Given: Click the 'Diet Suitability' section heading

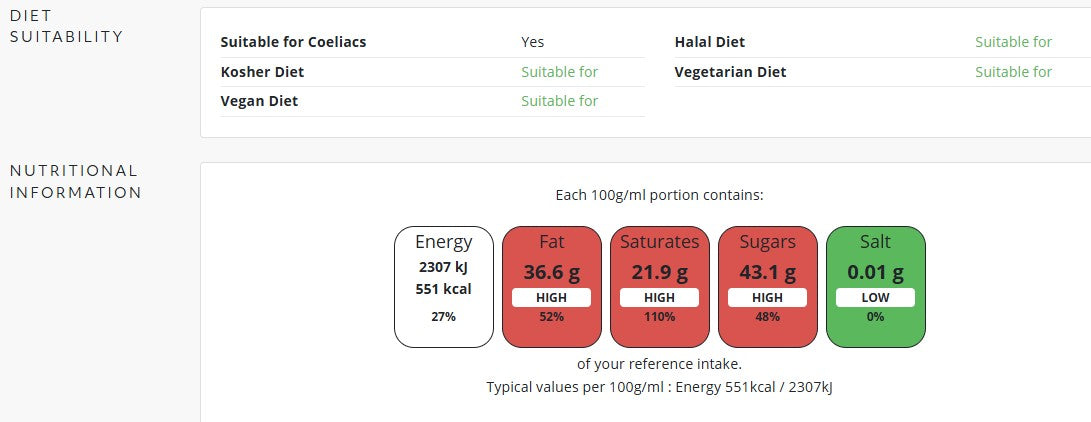Looking at the screenshot, I should (x=66, y=25).
